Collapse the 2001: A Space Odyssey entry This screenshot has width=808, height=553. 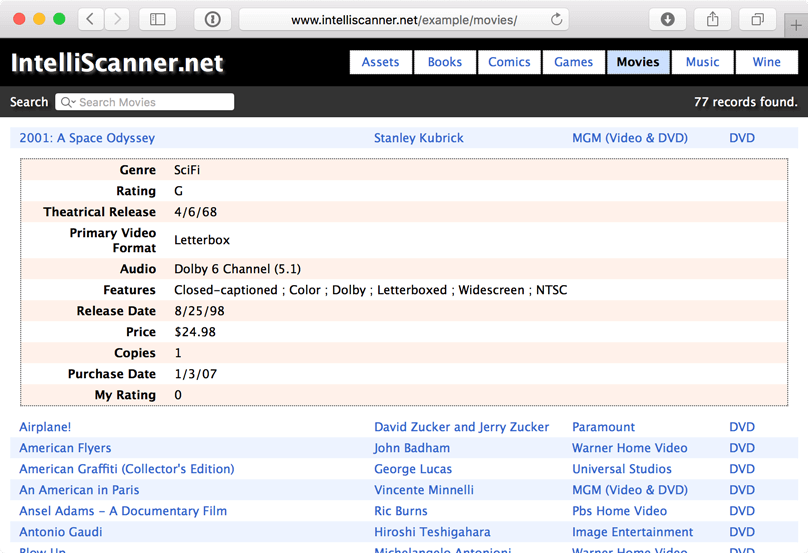point(87,138)
